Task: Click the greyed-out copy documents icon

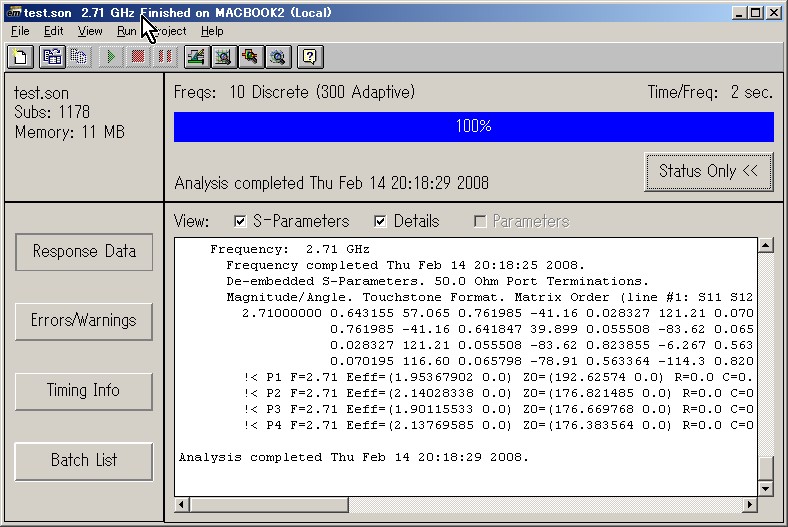Action: (x=79, y=56)
